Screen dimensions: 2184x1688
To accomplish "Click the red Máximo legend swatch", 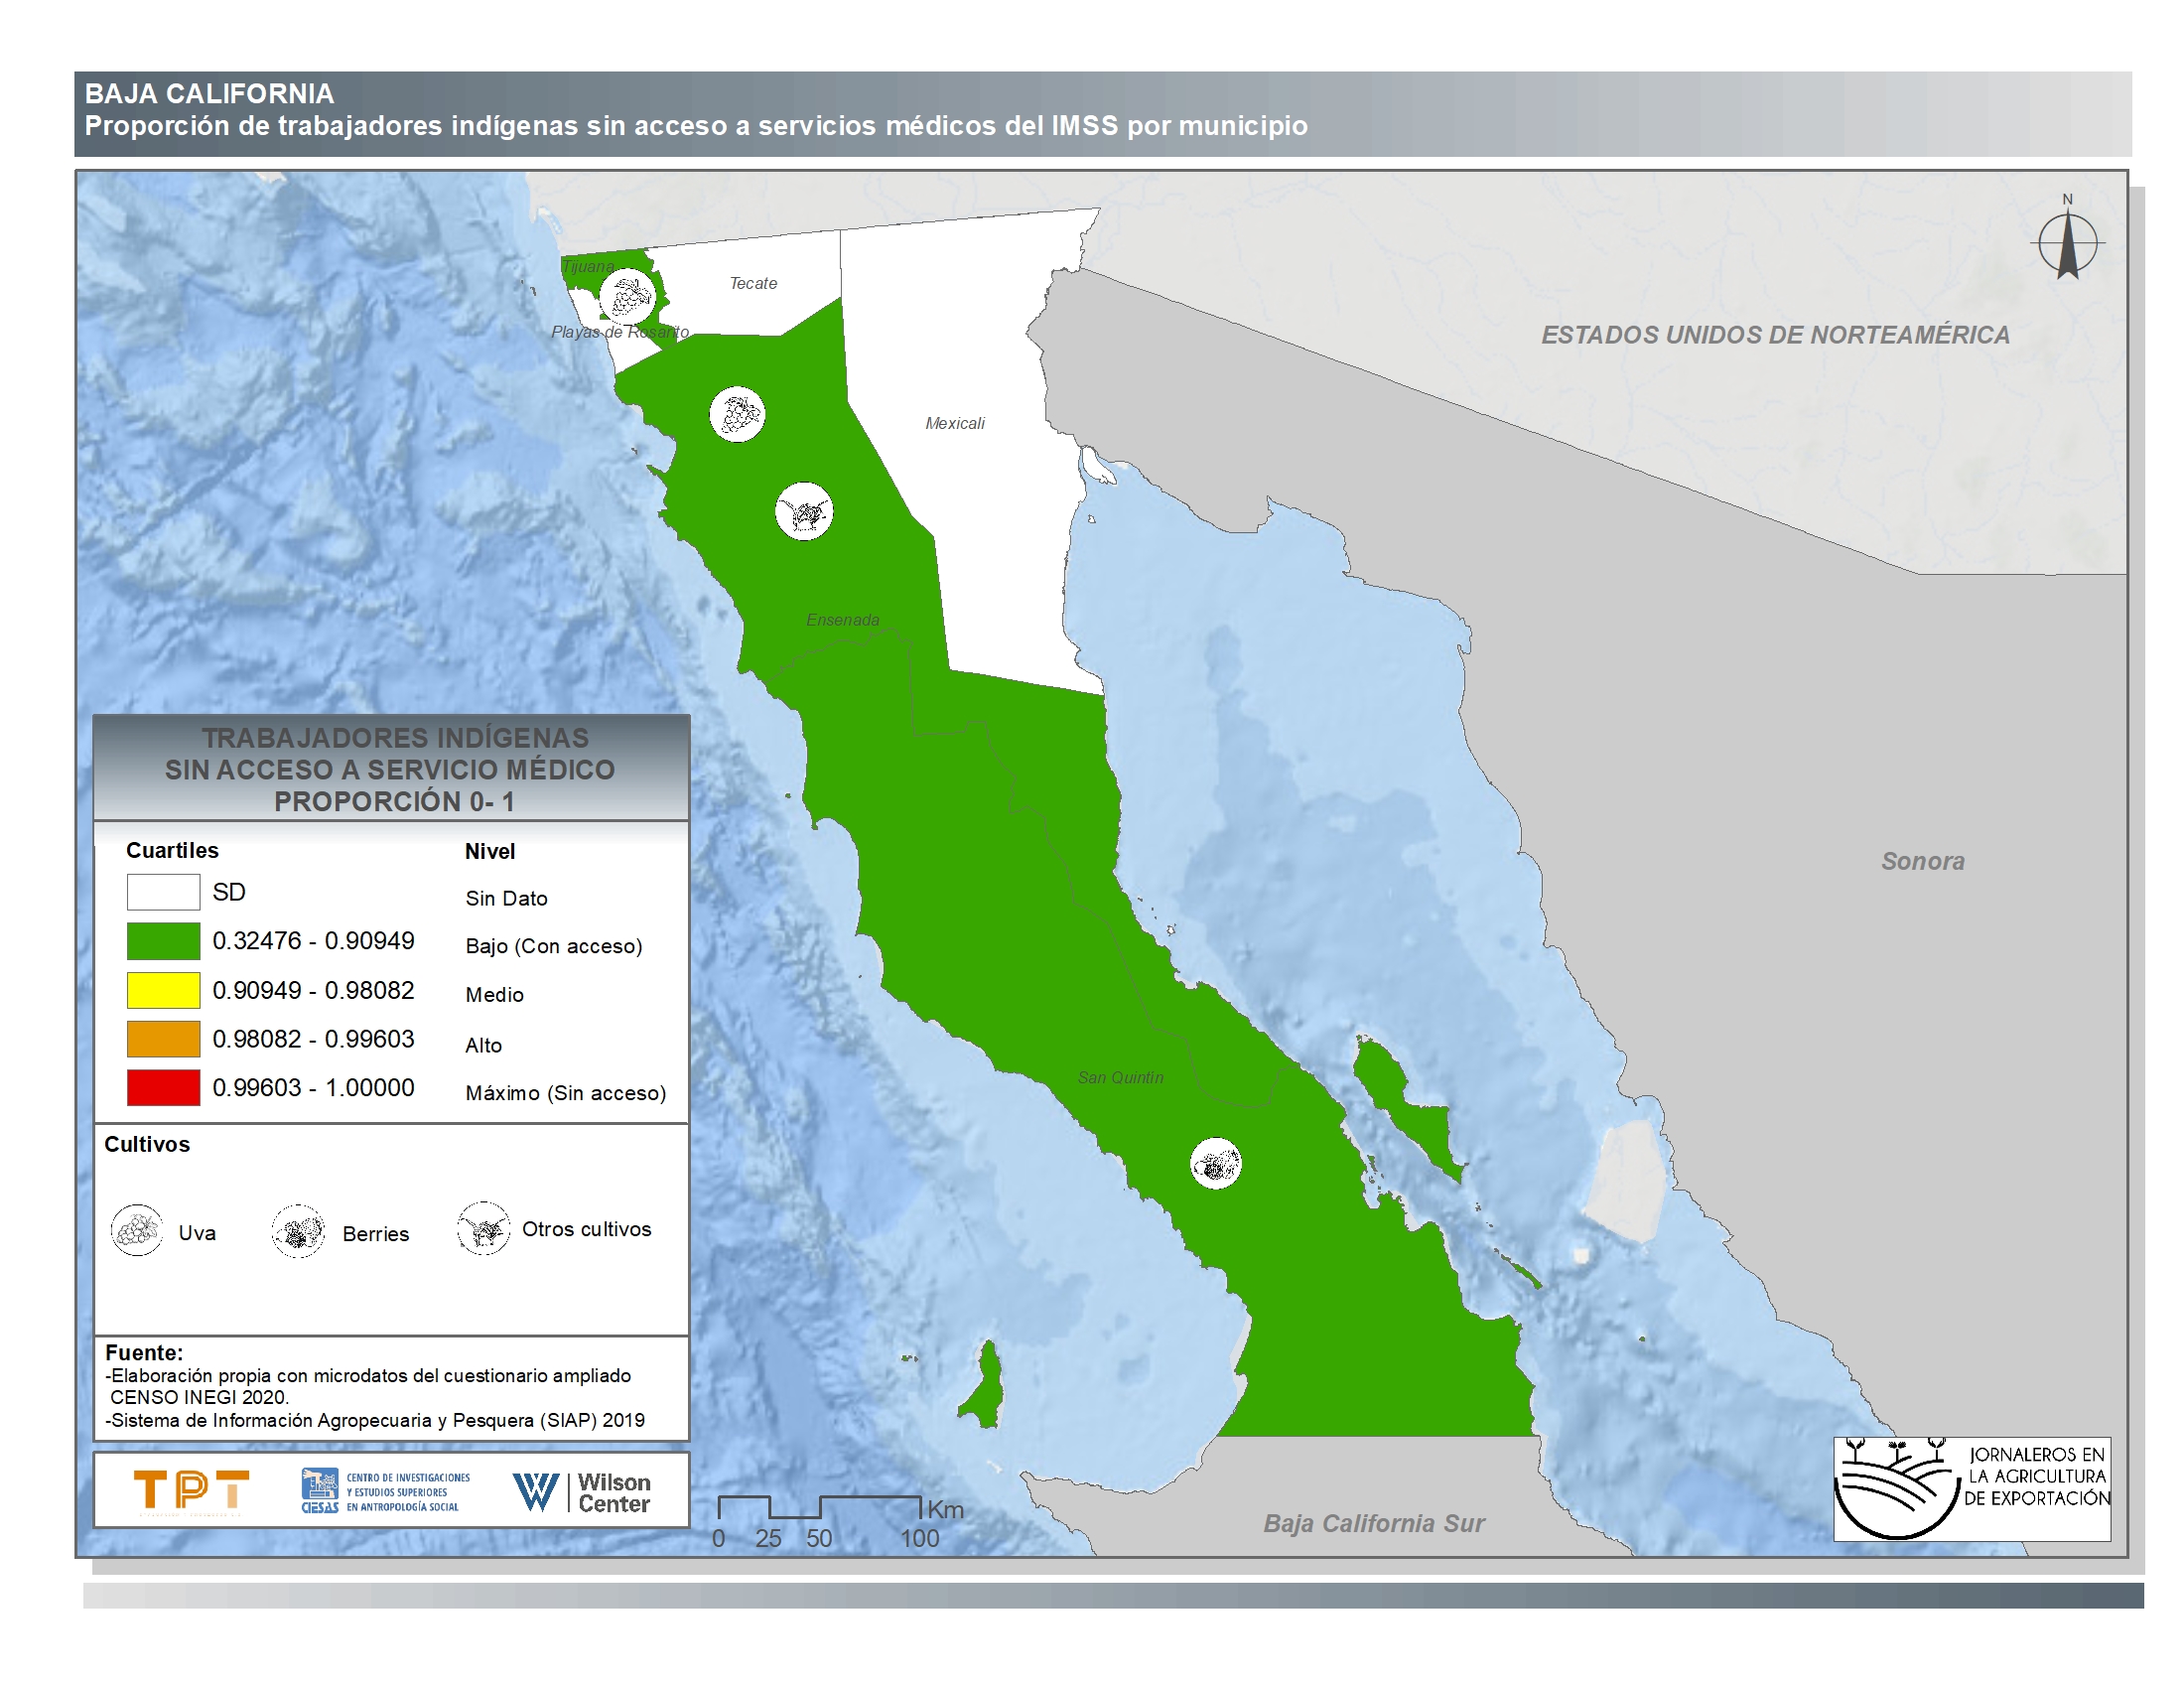I will coord(163,1088).
